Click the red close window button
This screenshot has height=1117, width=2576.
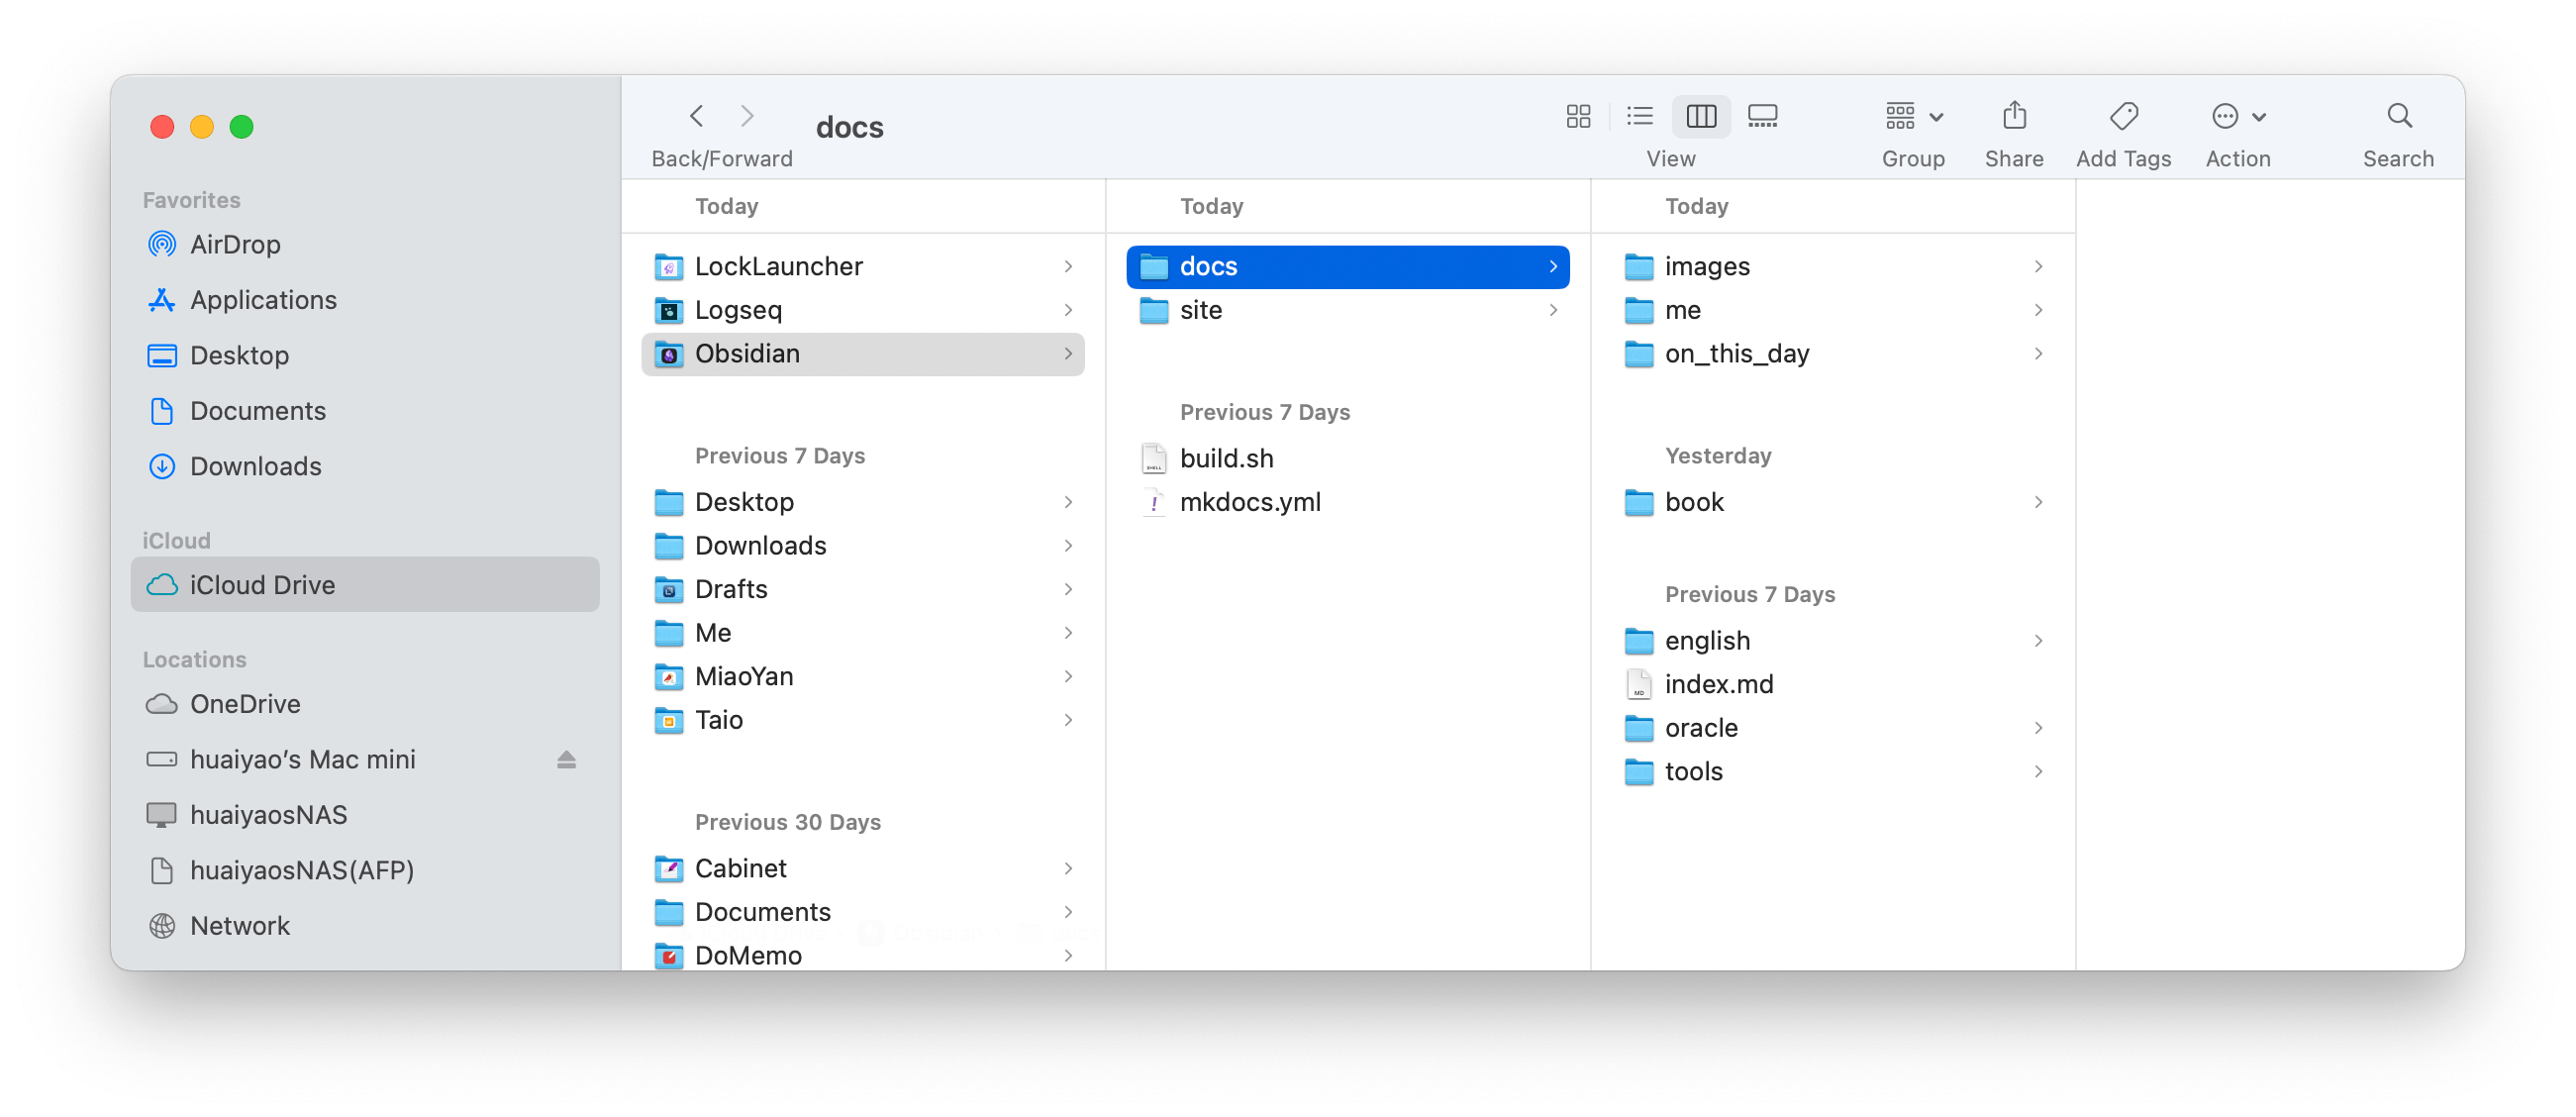(x=162, y=127)
